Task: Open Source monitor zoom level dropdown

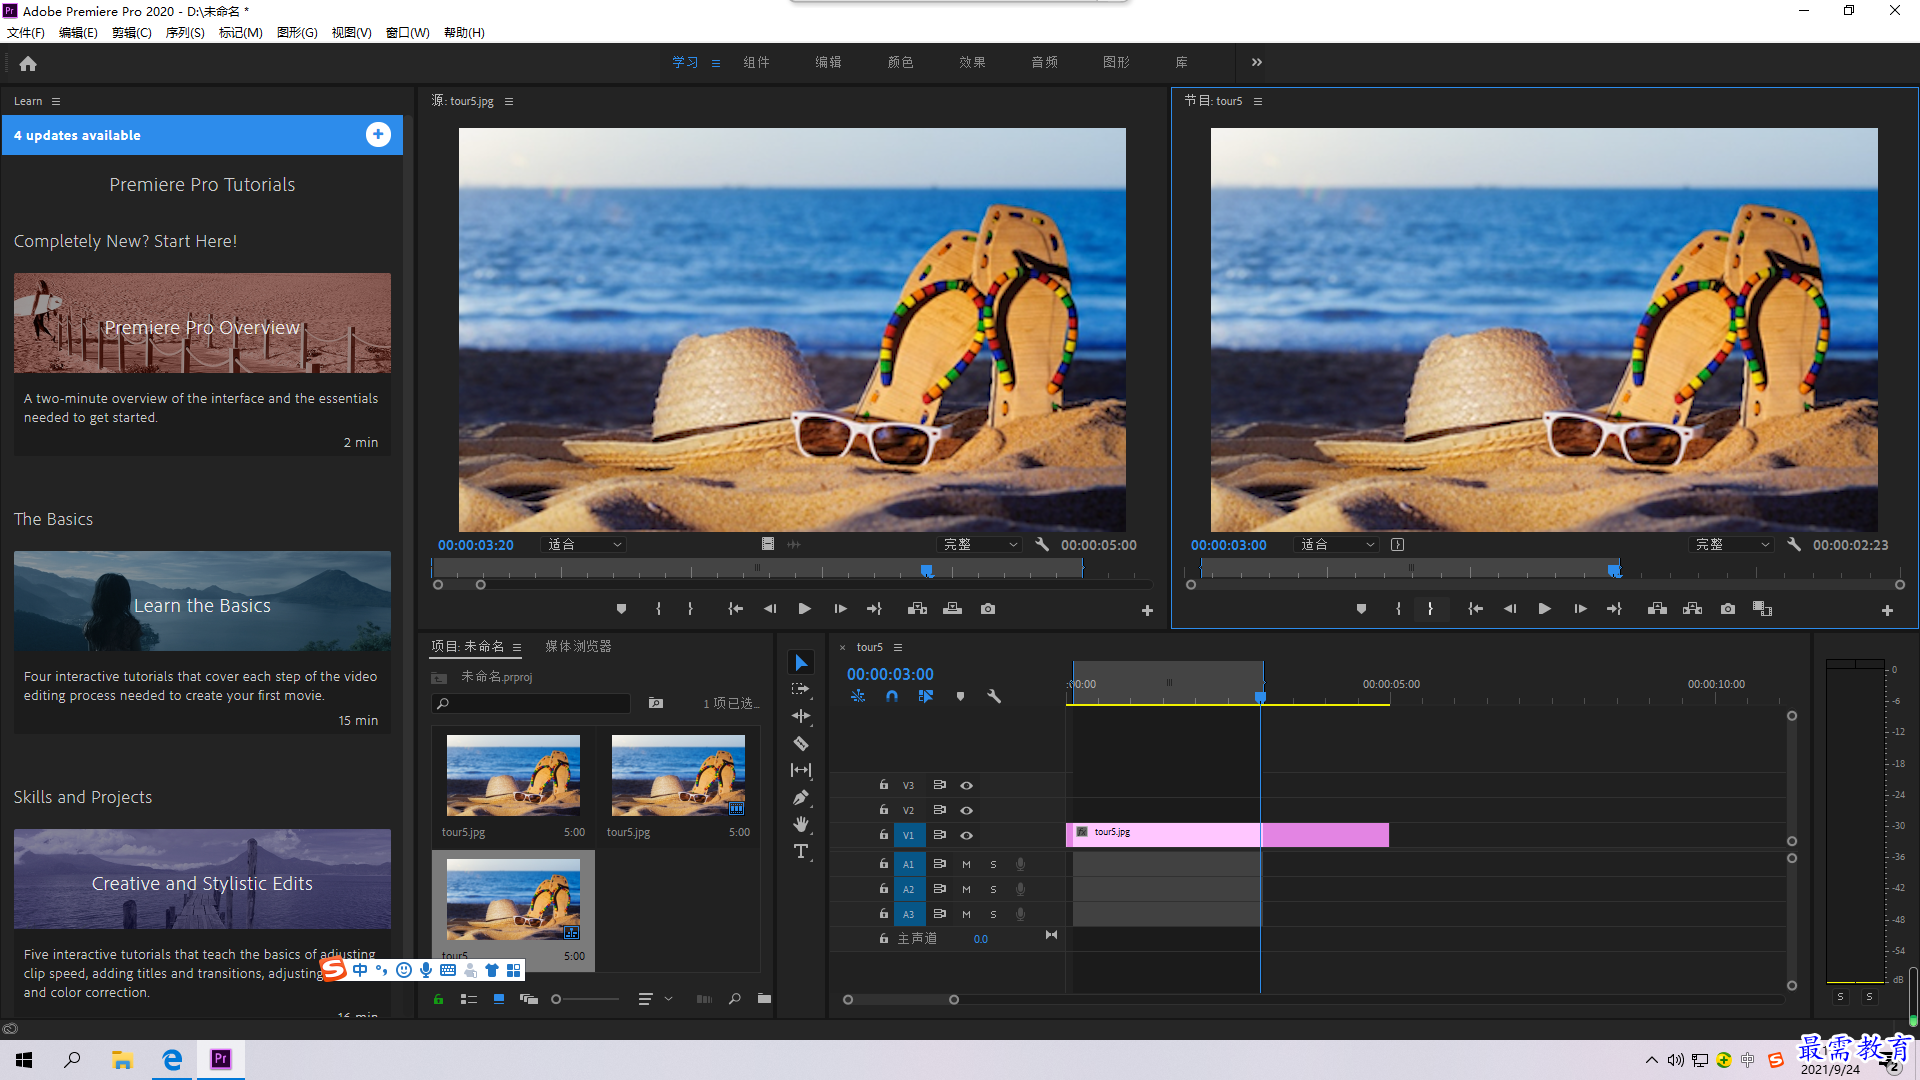Action: click(x=584, y=545)
